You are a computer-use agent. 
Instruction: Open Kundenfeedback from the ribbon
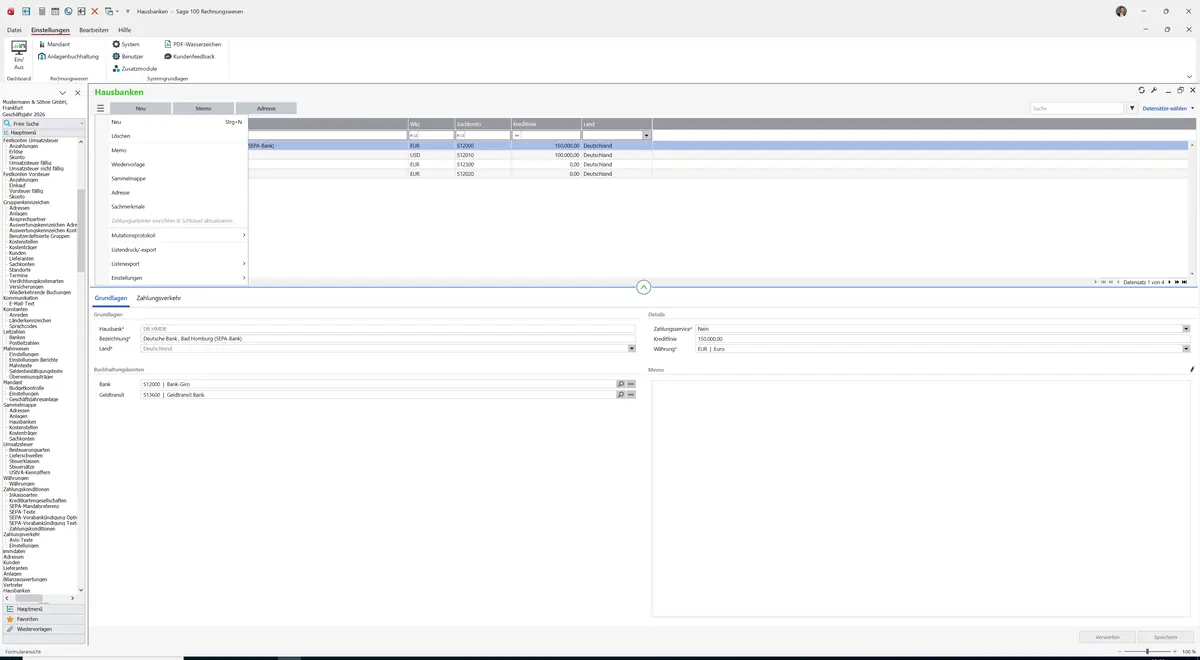point(189,56)
